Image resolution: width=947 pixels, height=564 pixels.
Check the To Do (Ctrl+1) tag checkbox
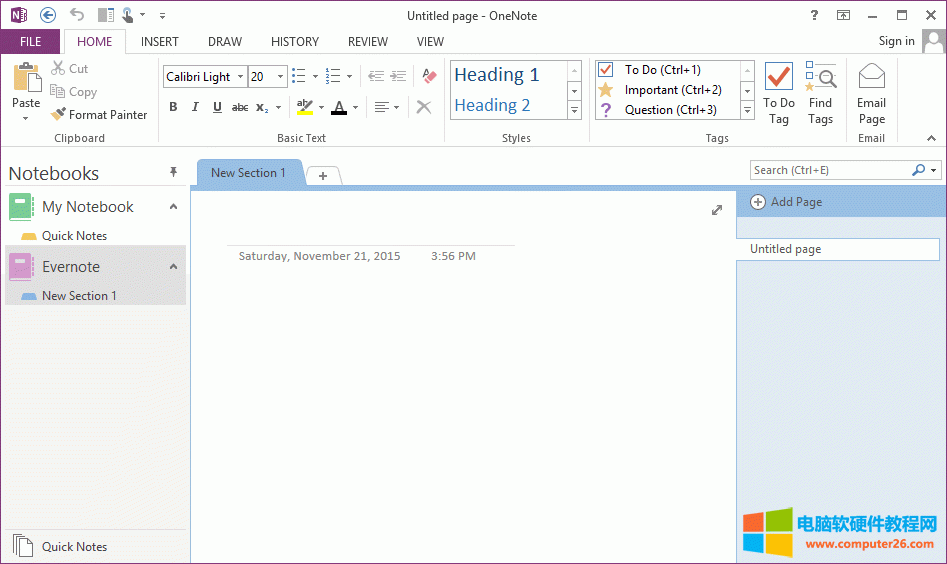pos(605,70)
